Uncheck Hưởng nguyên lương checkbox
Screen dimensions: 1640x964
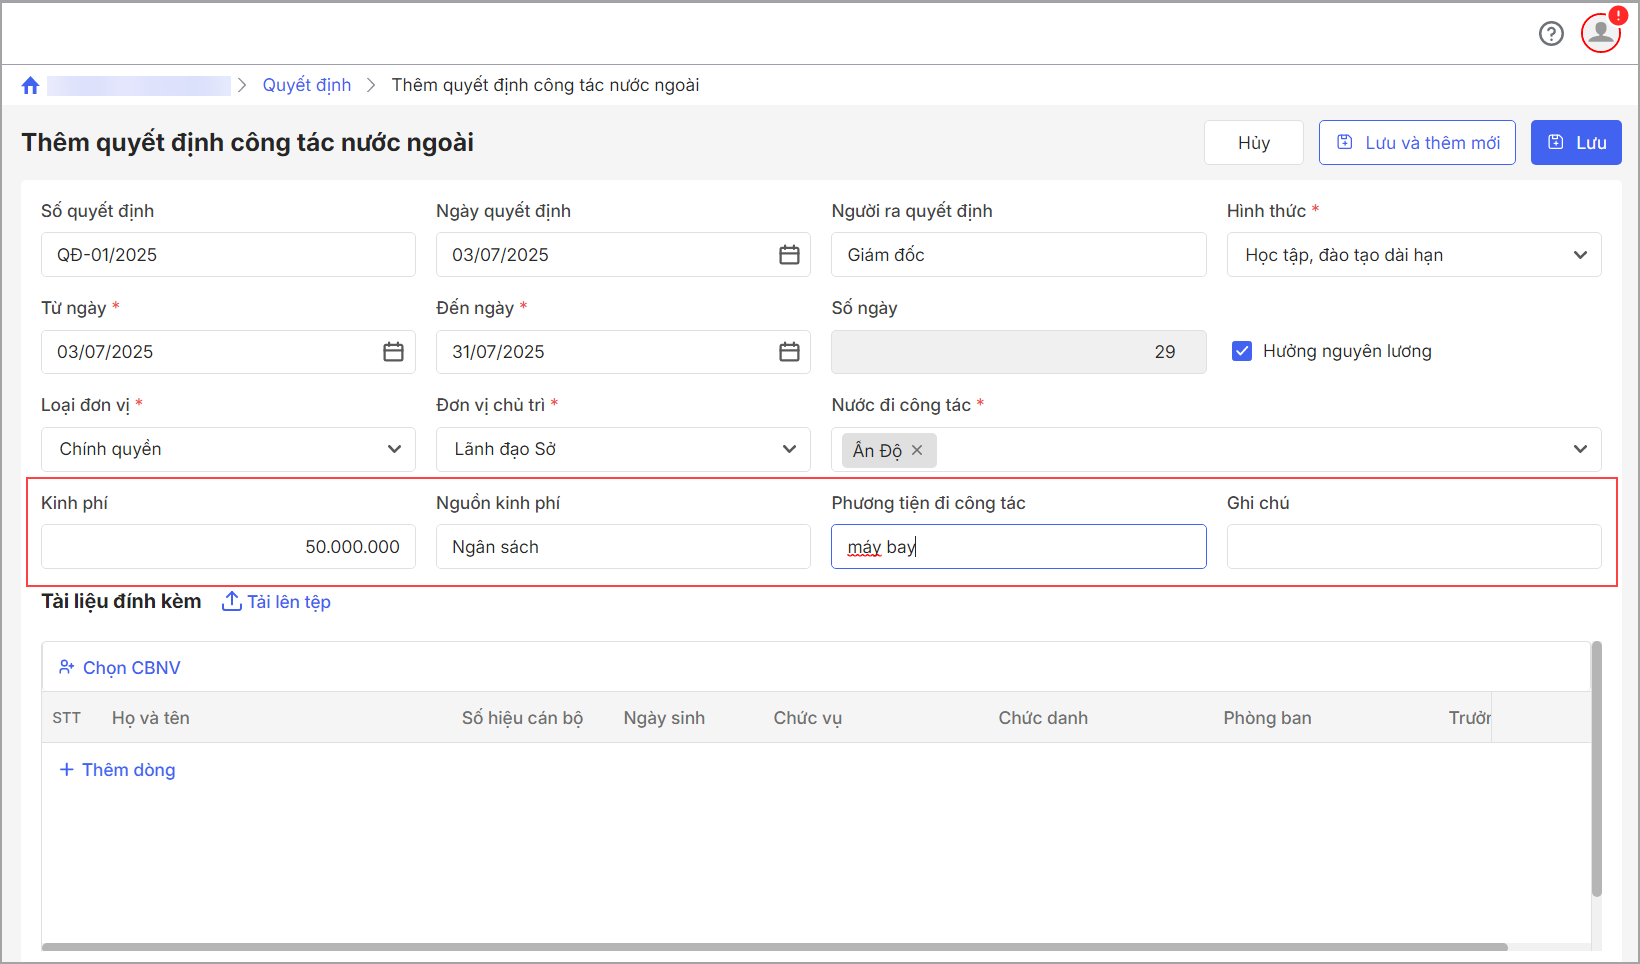(1242, 351)
